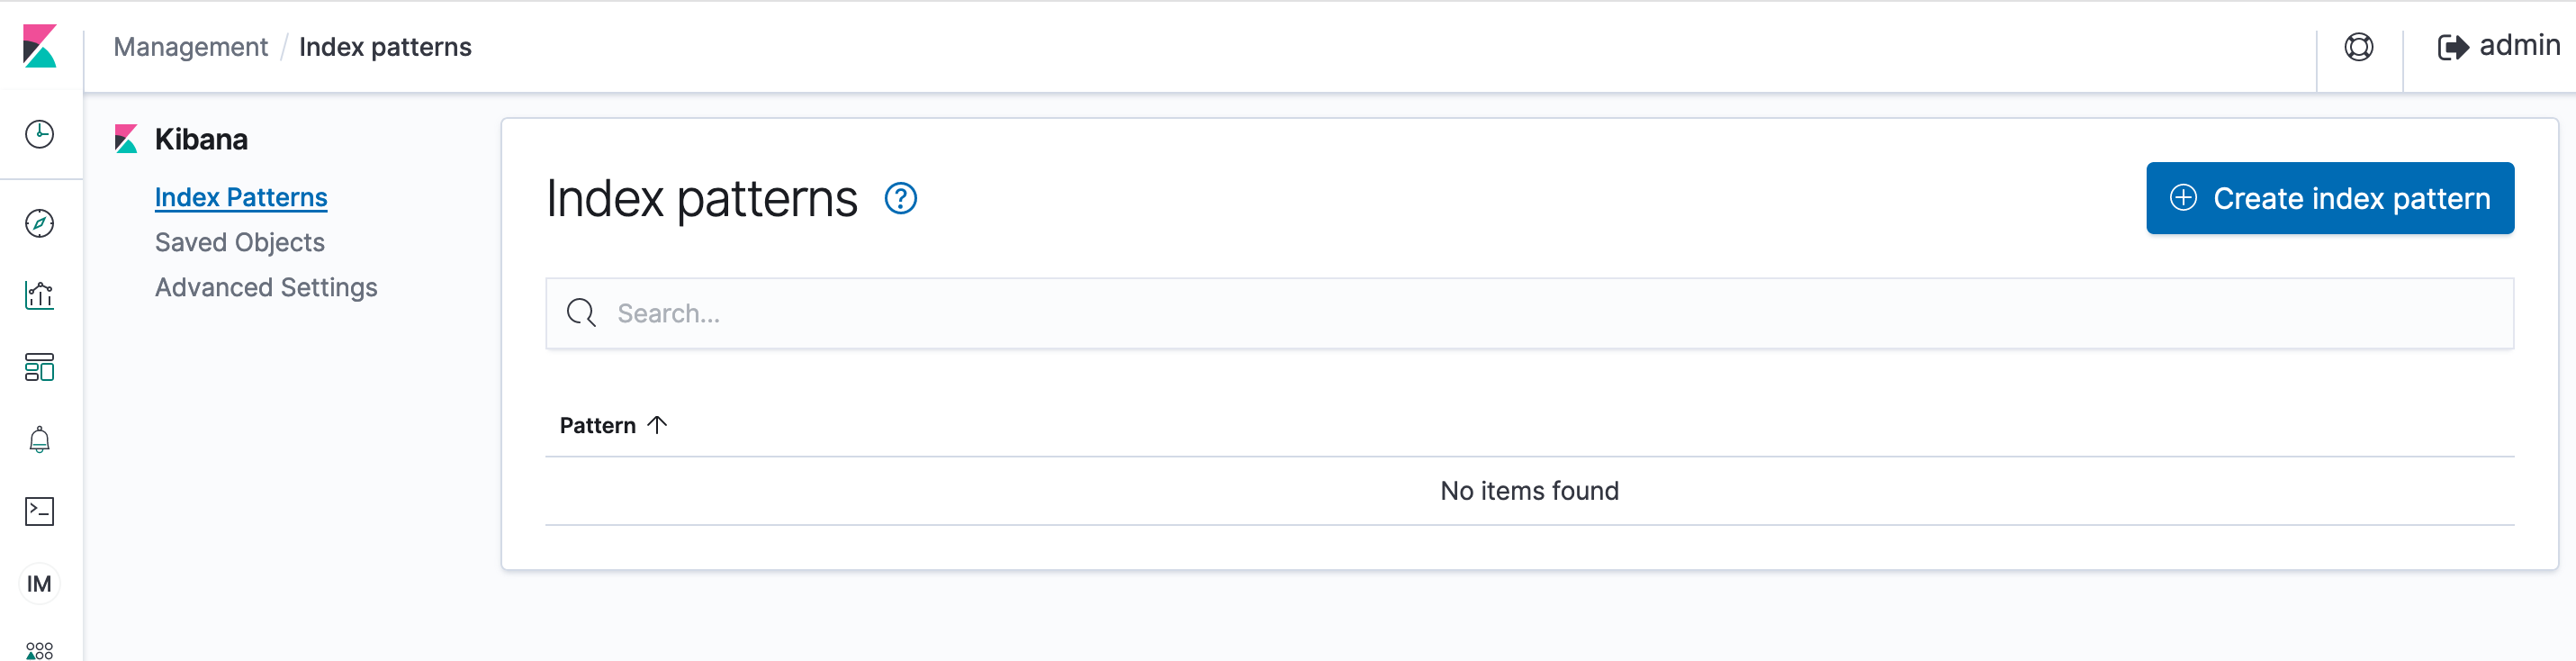The width and height of the screenshot is (2576, 661).
Task: Focus the Search index patterns field
Action: pyautogui.click(x=1529, y=313)
